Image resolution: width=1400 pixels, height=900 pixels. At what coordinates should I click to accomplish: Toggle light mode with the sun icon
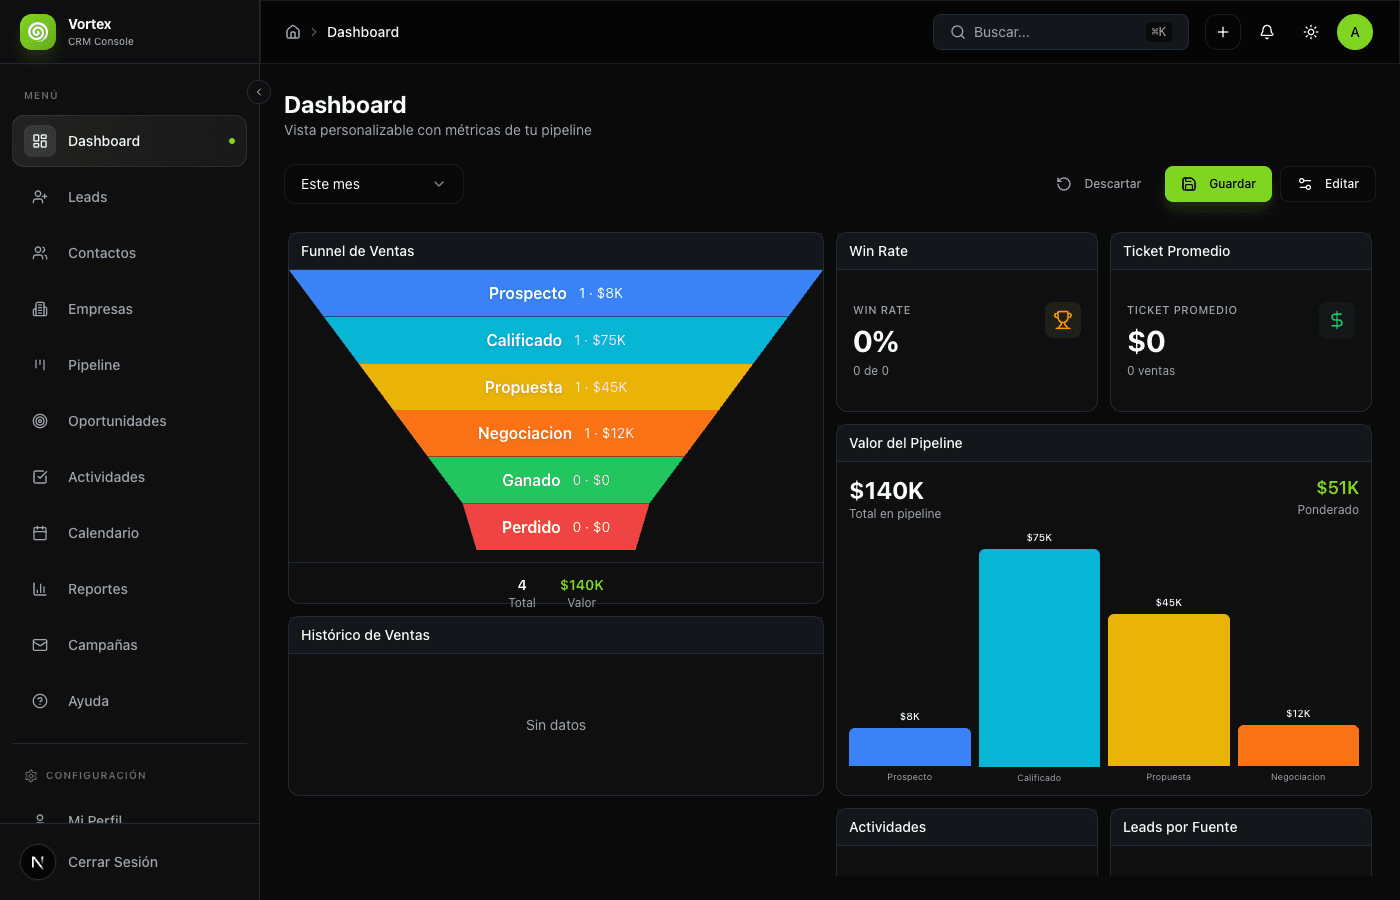click(1311, 32)
